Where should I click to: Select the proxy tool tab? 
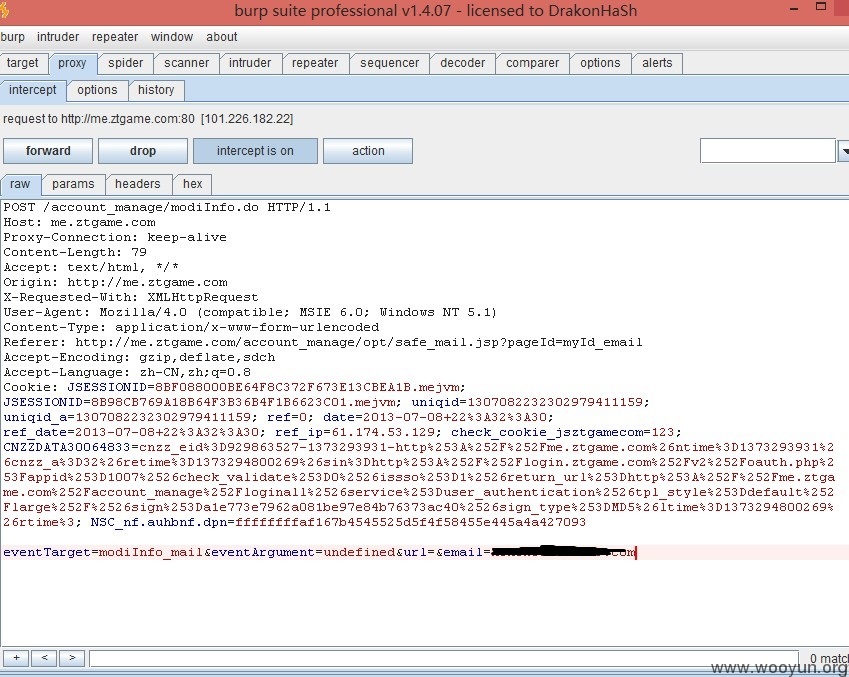pyautogui.click(x=72, y=63)
